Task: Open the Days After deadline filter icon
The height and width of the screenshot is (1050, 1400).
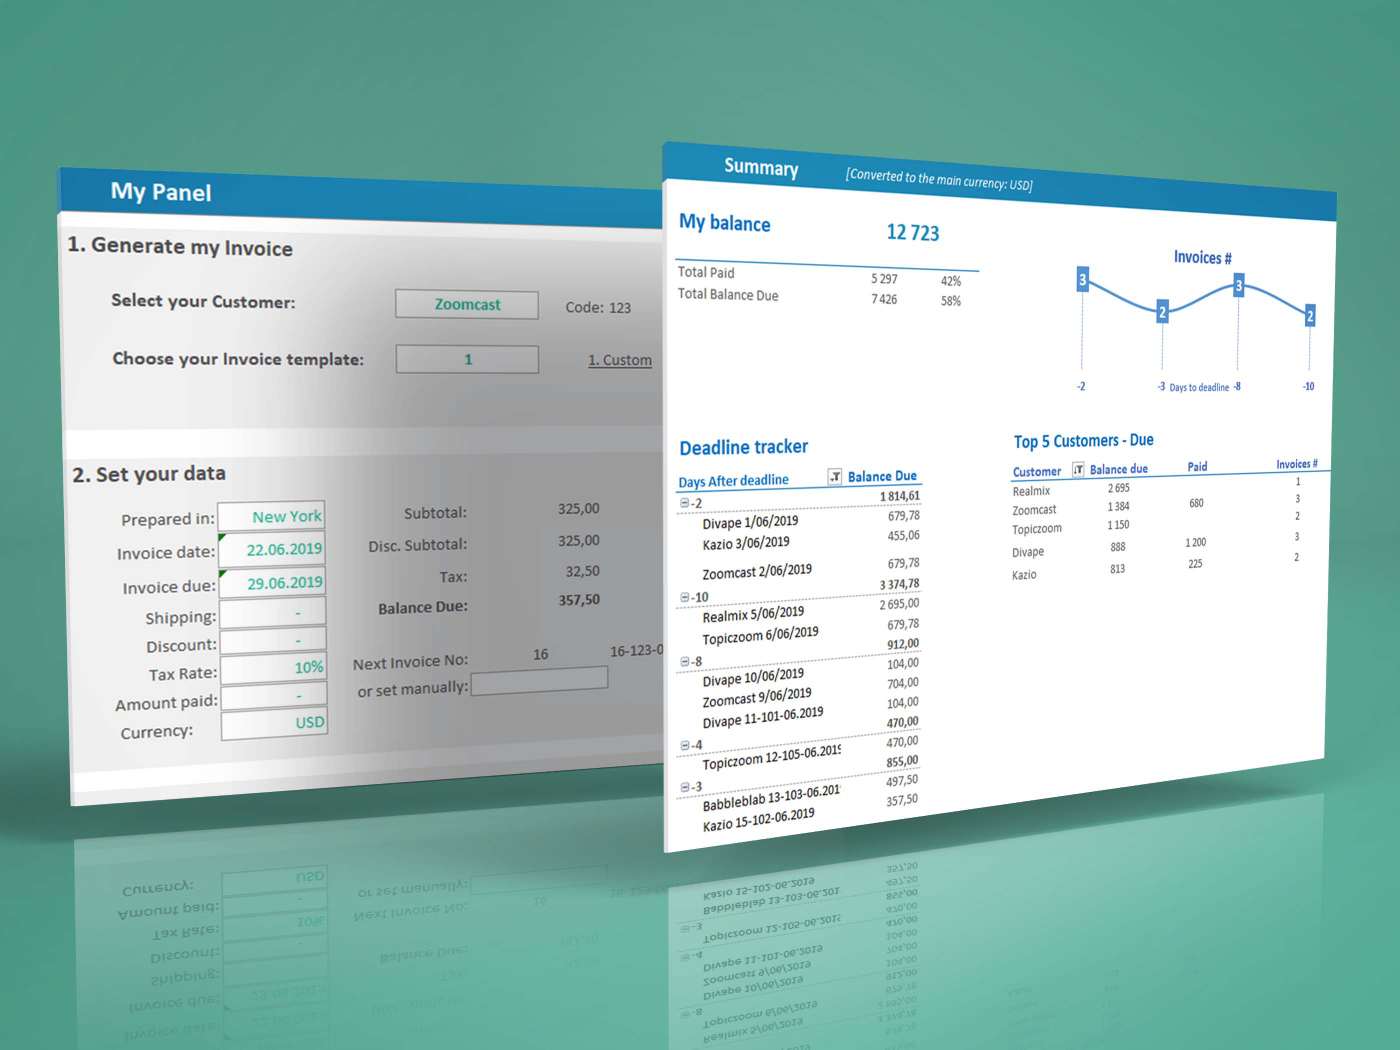Action: coord(835,477)
